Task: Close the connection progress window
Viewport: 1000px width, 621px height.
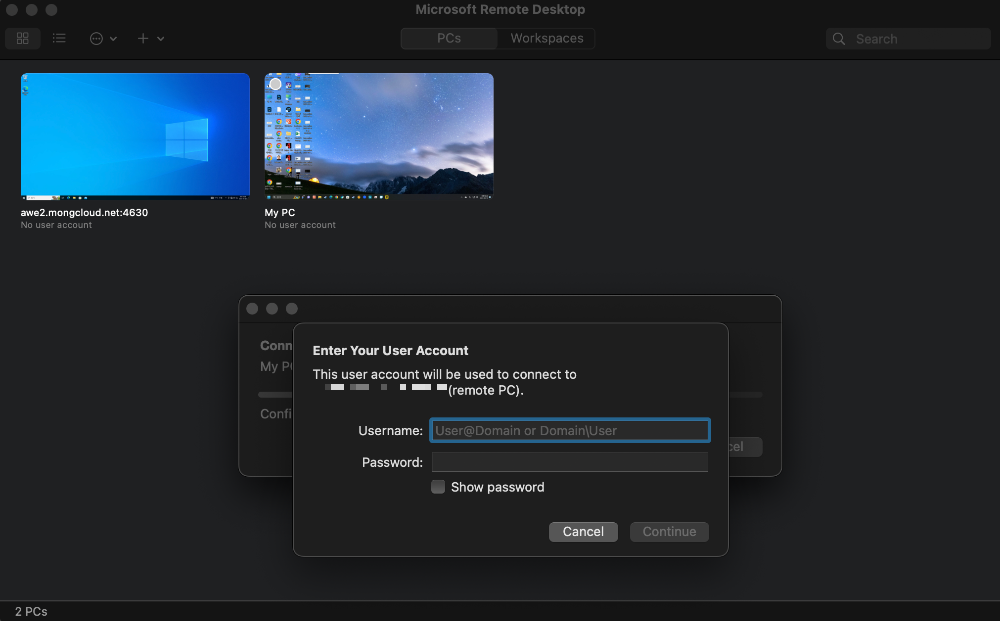Action: [253, 309]
